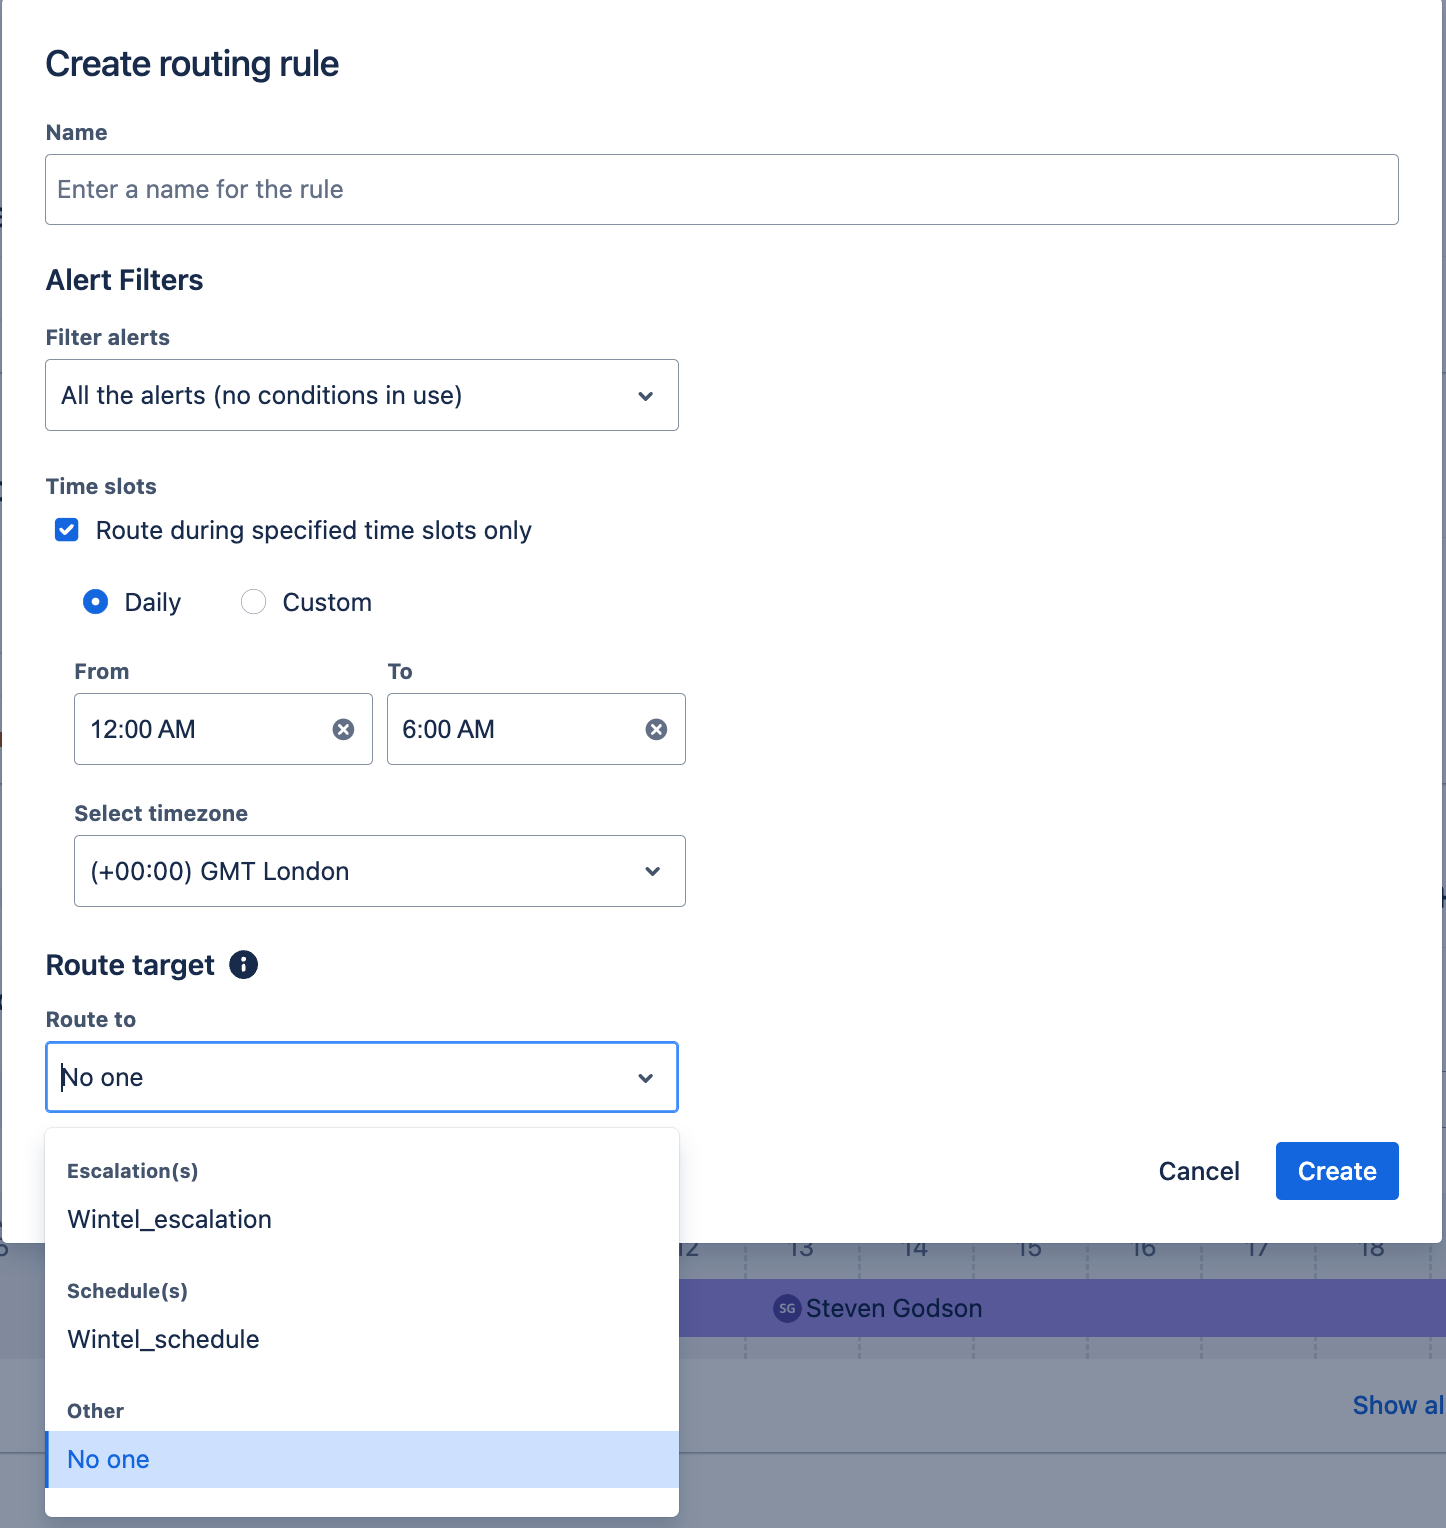
Task: Click the Route target info icon
Action: [243, 965]
